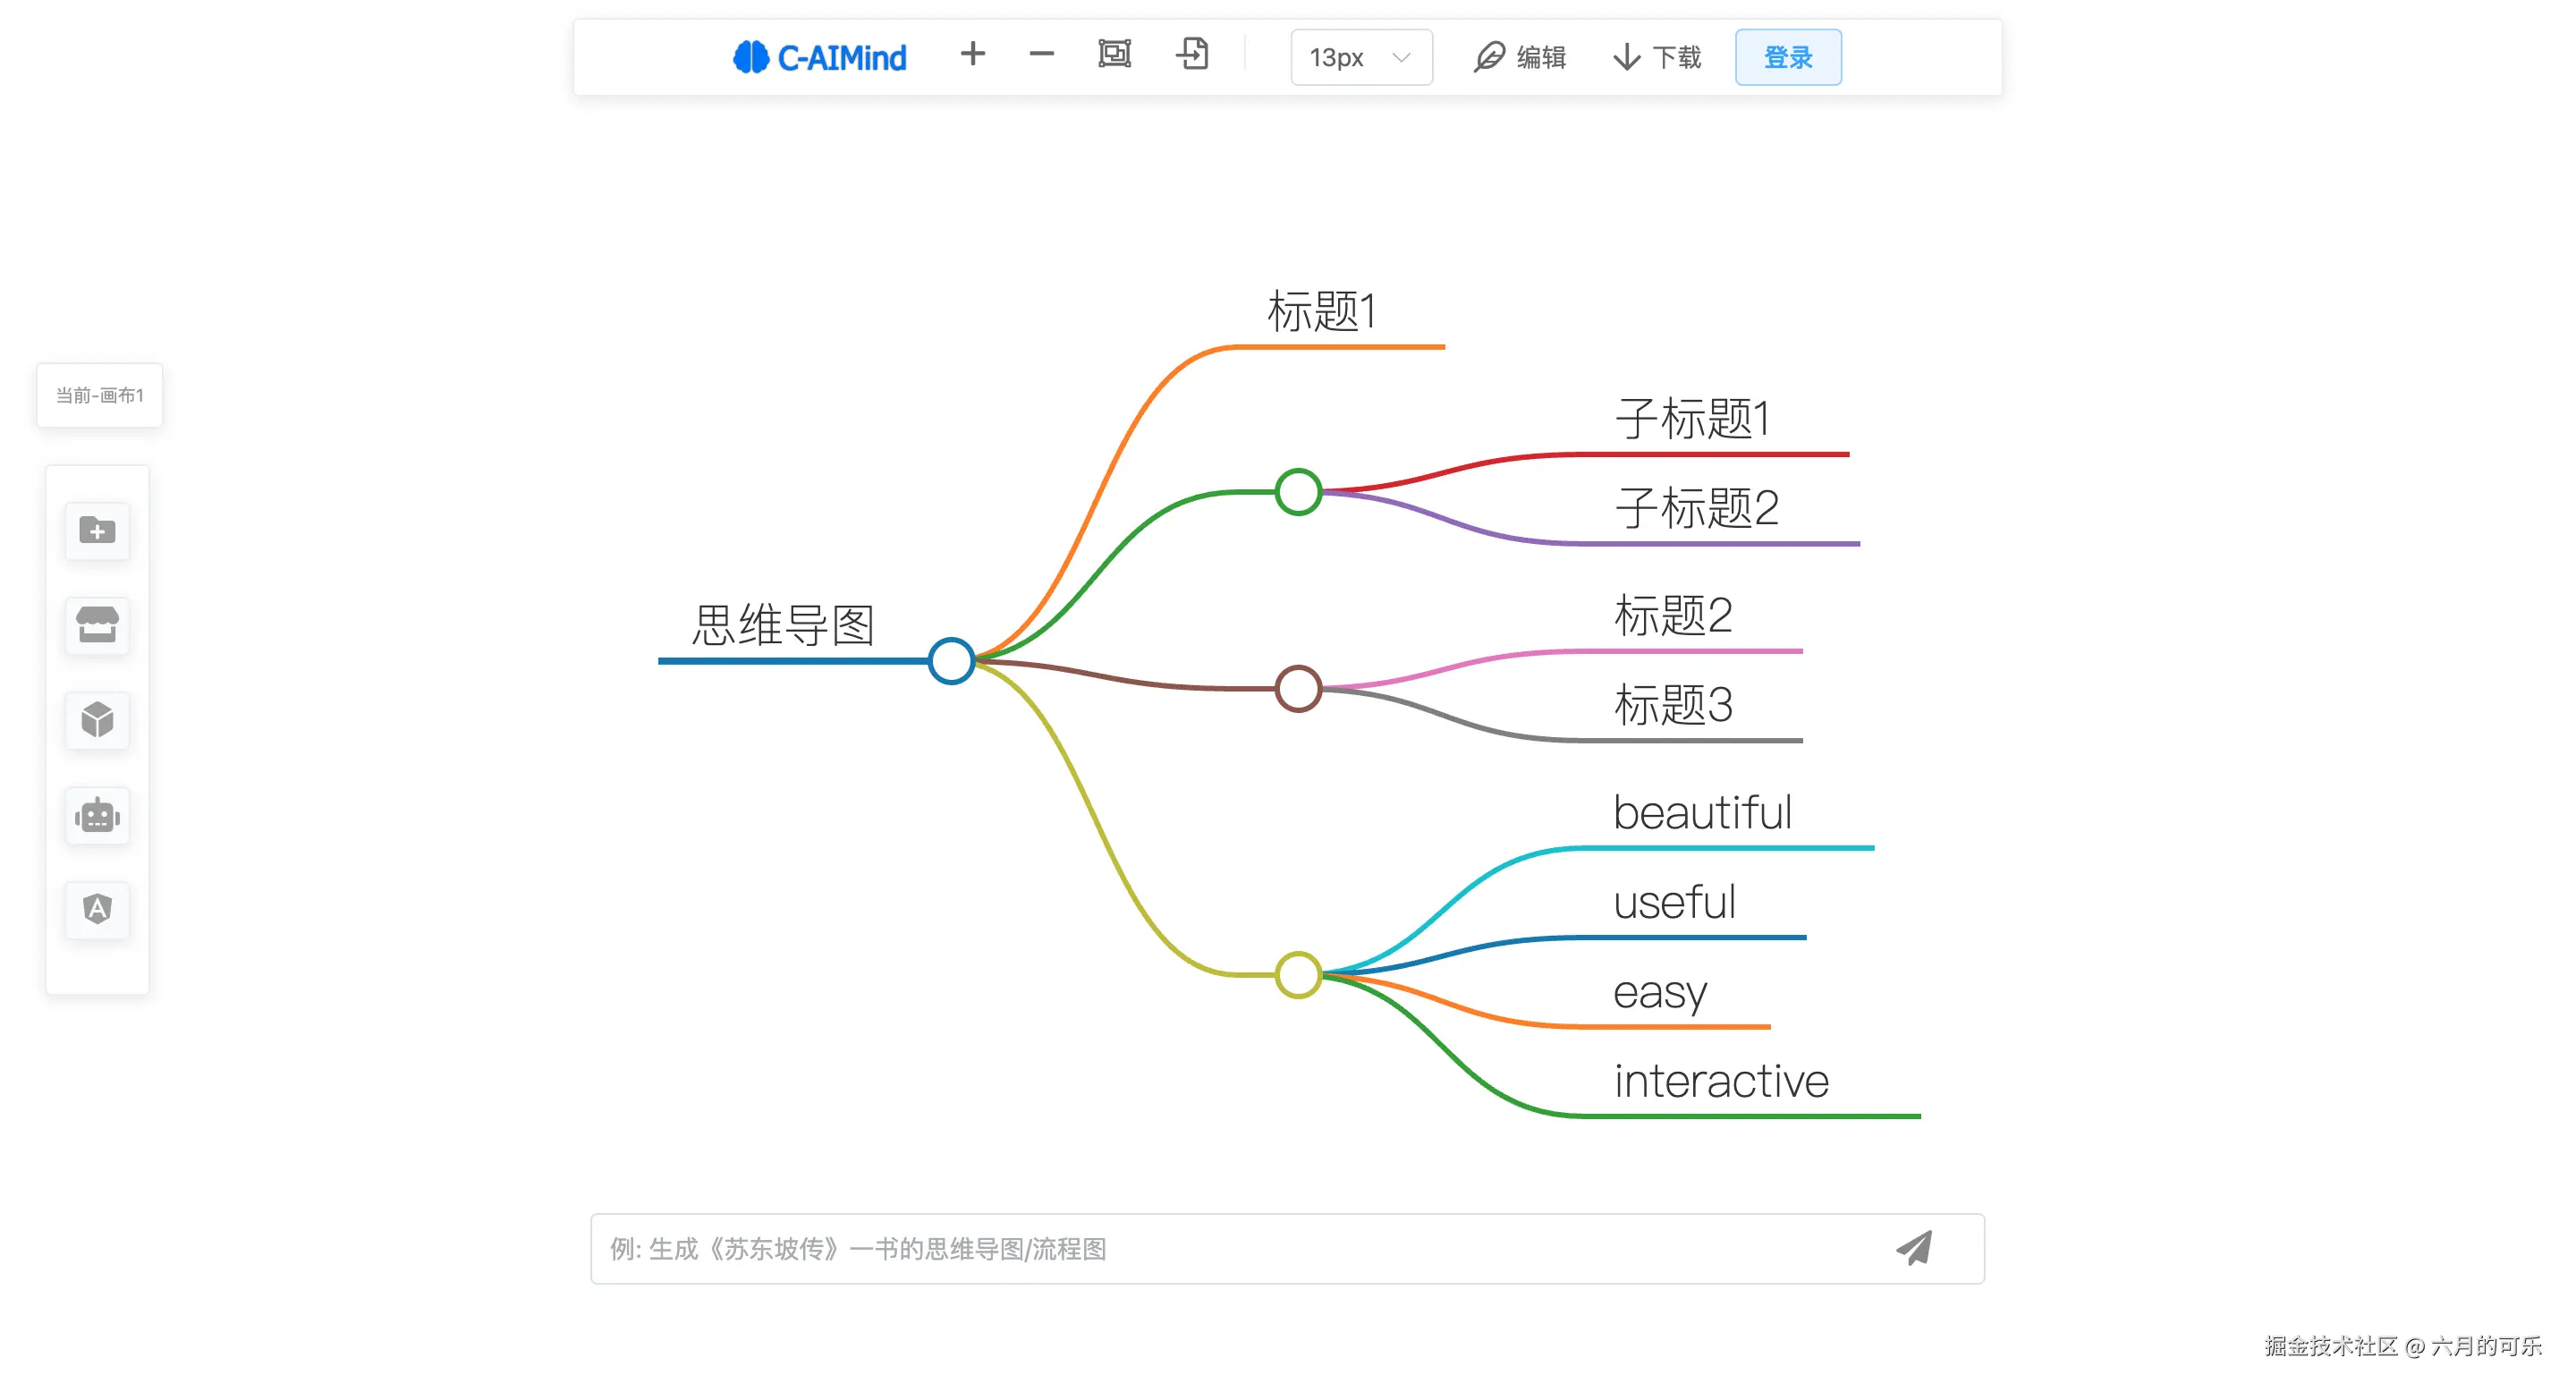Click the 登录 login button
This screenshot has height=1392, width=2576.
[x=1787, y=57]
